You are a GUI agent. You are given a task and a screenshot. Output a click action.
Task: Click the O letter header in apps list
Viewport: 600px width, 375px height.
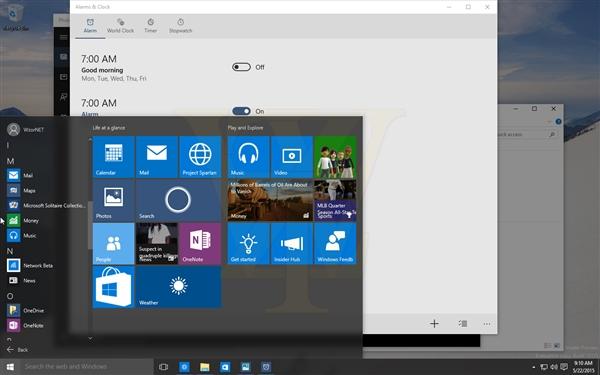coord(10,296)
